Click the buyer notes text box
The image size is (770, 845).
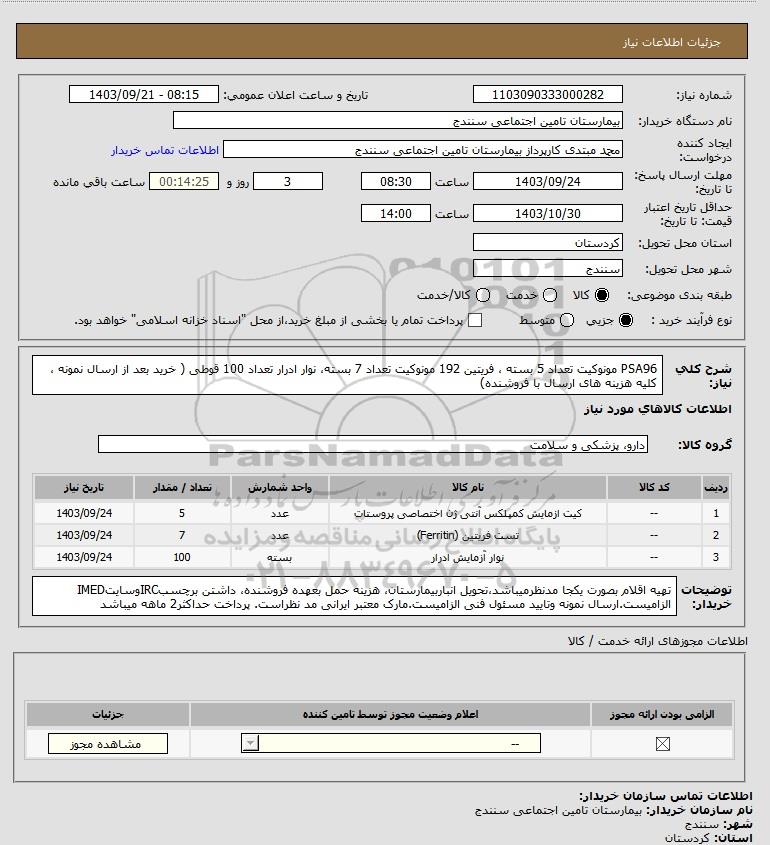tap(354, 596)
